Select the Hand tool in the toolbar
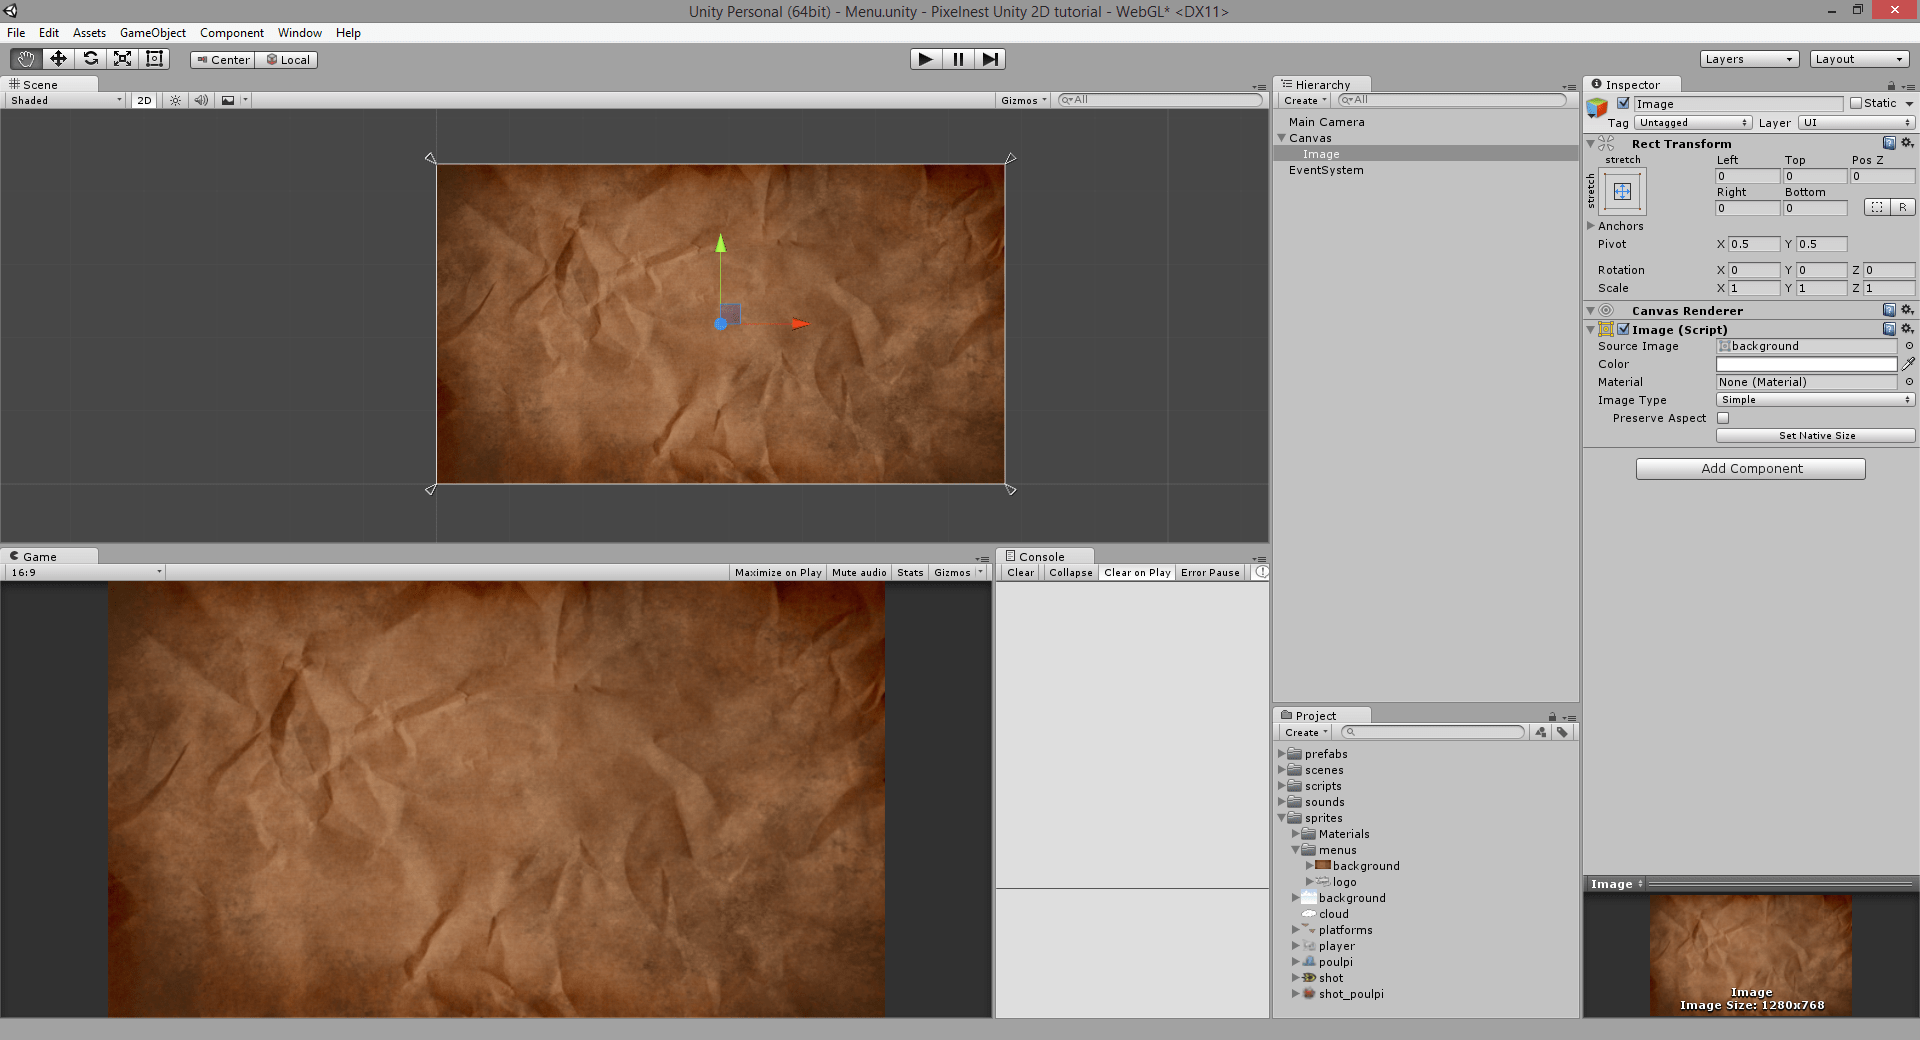The width and height of the screenshot is (1920, 1040). click(x=25, y=59)
